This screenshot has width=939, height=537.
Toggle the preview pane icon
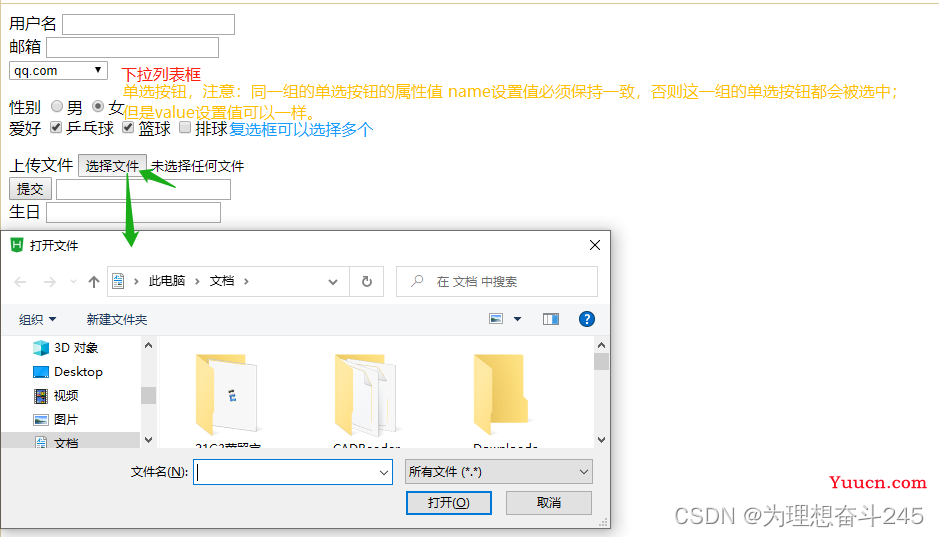point(551,319)
